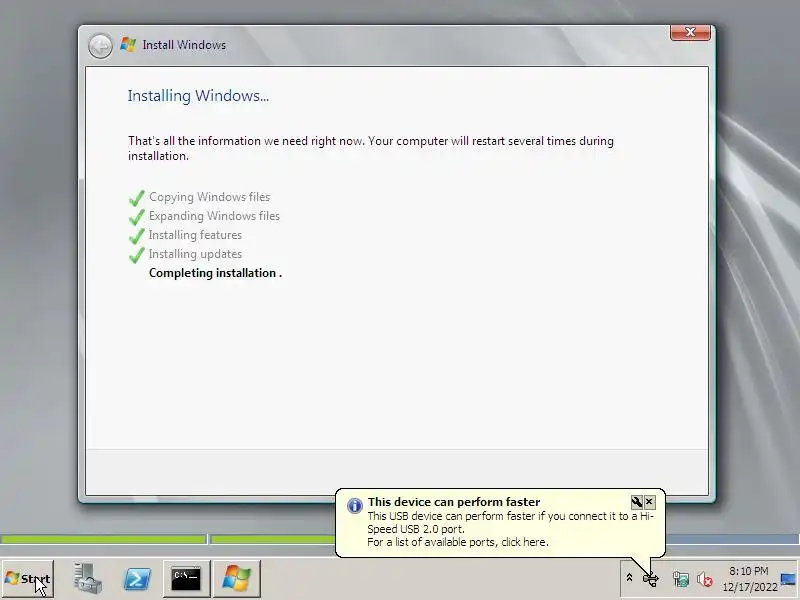This screenshot has height=600, width=800.
Task: Click 'This device can perform faster' title
Action: [x=454, y=502]
